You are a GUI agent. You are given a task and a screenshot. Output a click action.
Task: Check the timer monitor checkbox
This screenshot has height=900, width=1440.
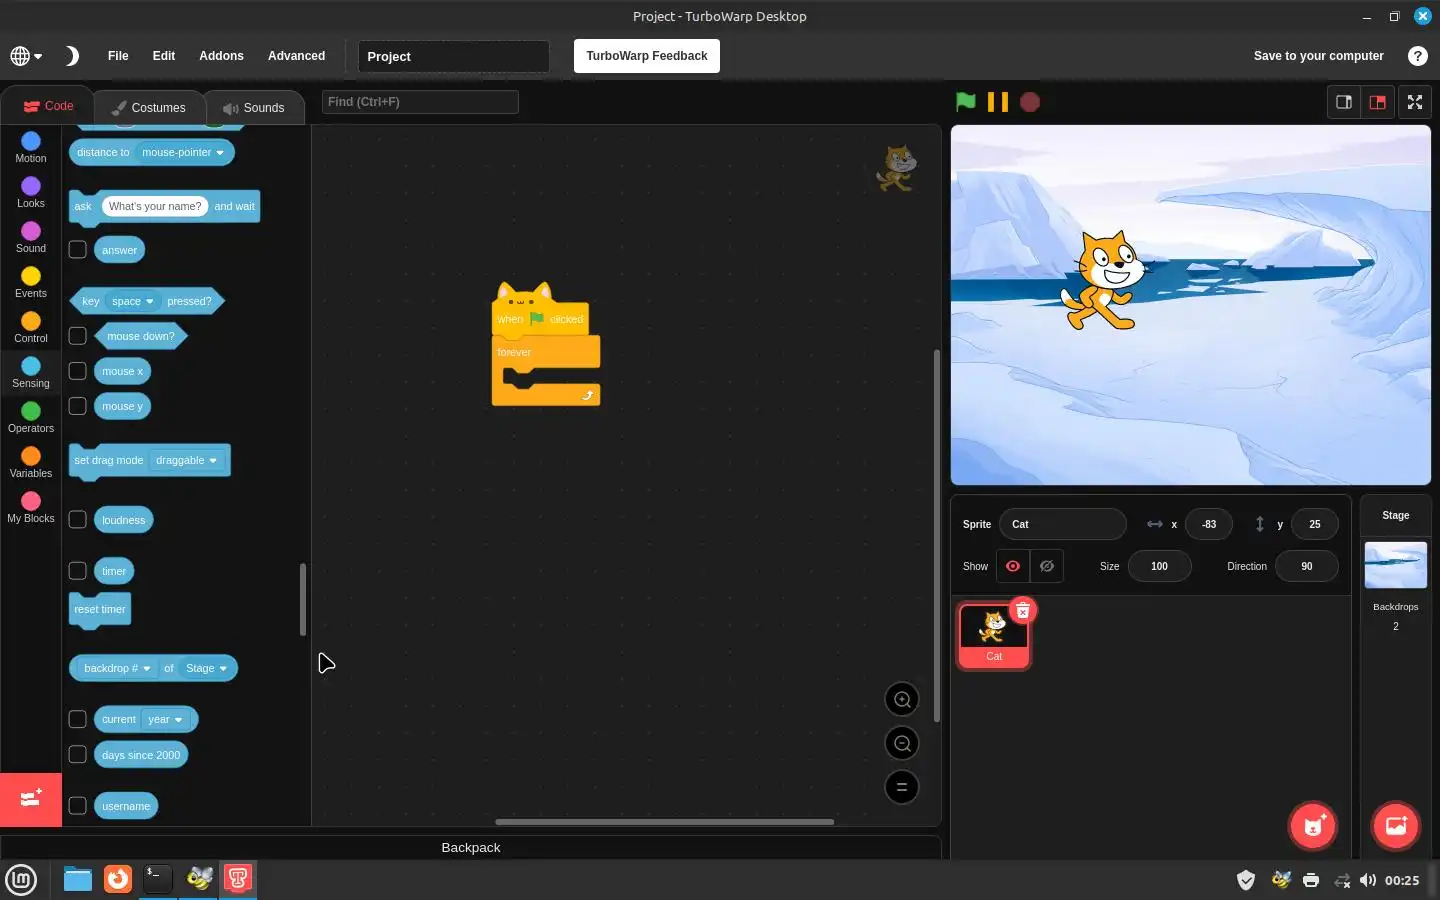pos(77,570)
